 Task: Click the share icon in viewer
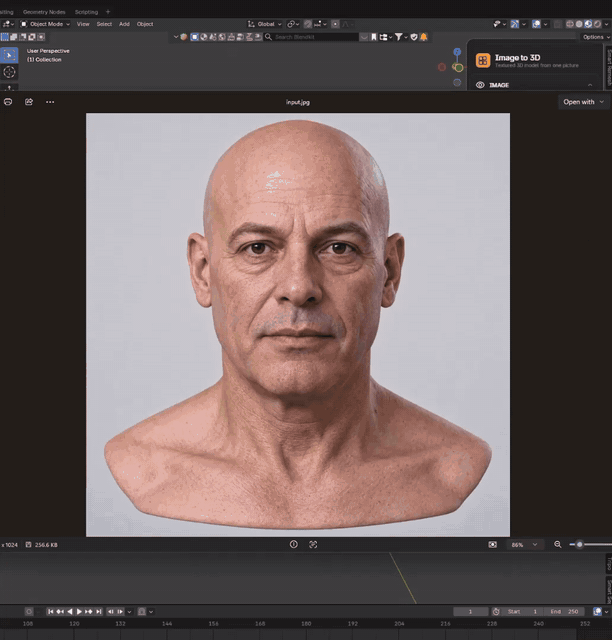[x=29, y=102]
